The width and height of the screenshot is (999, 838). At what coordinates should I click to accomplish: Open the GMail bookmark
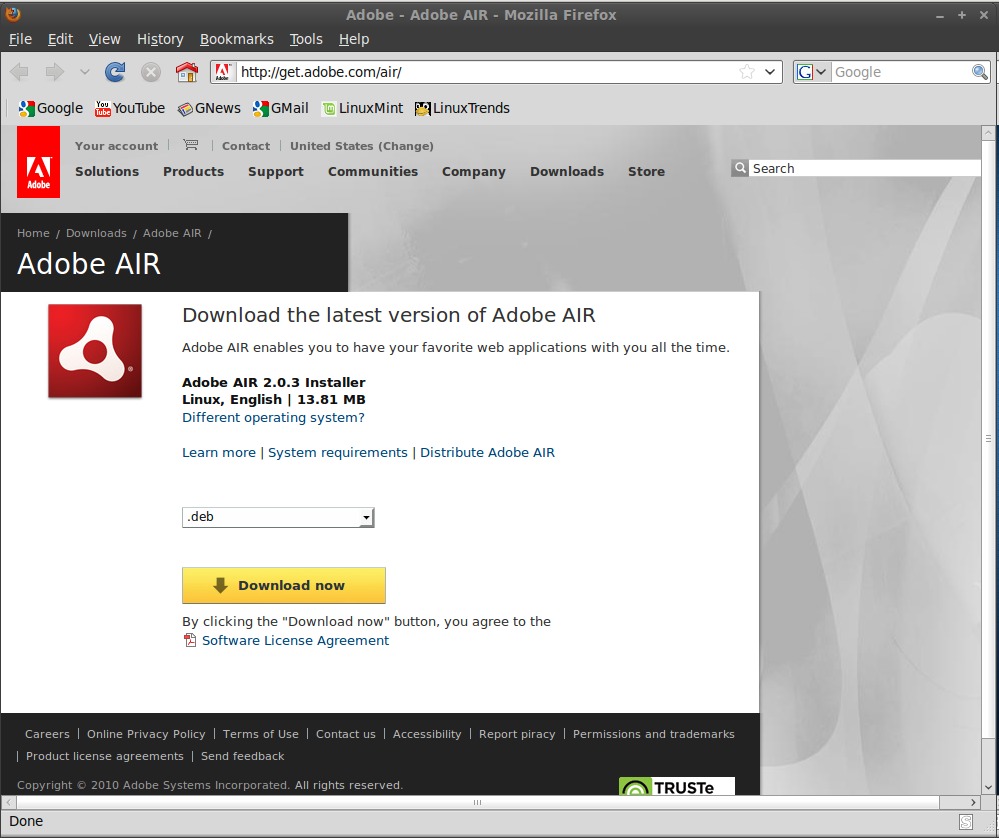(281, 108)
